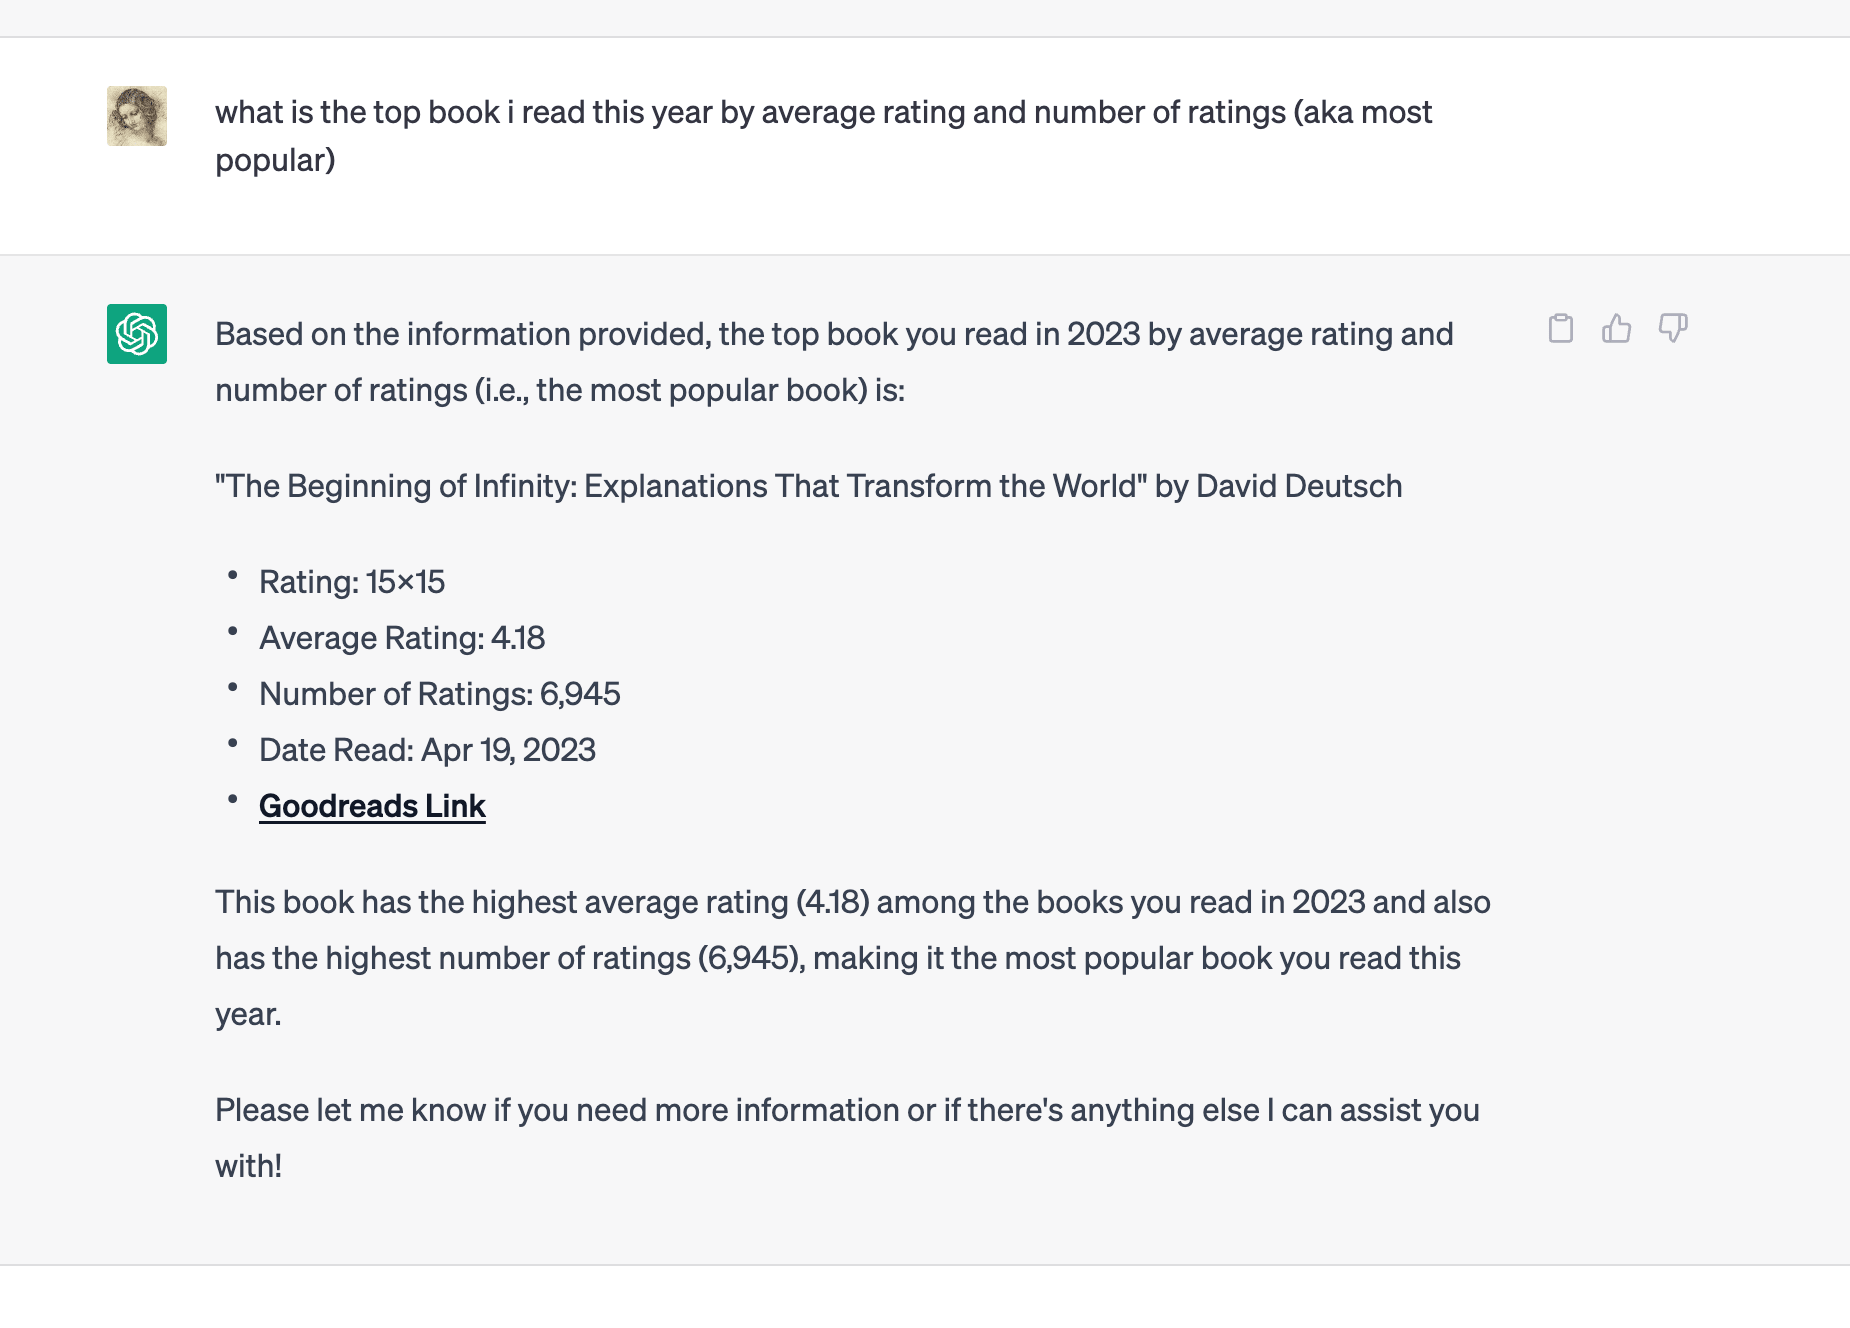
Task: Select the Date Read bullet item
Action: click(427, 749)
